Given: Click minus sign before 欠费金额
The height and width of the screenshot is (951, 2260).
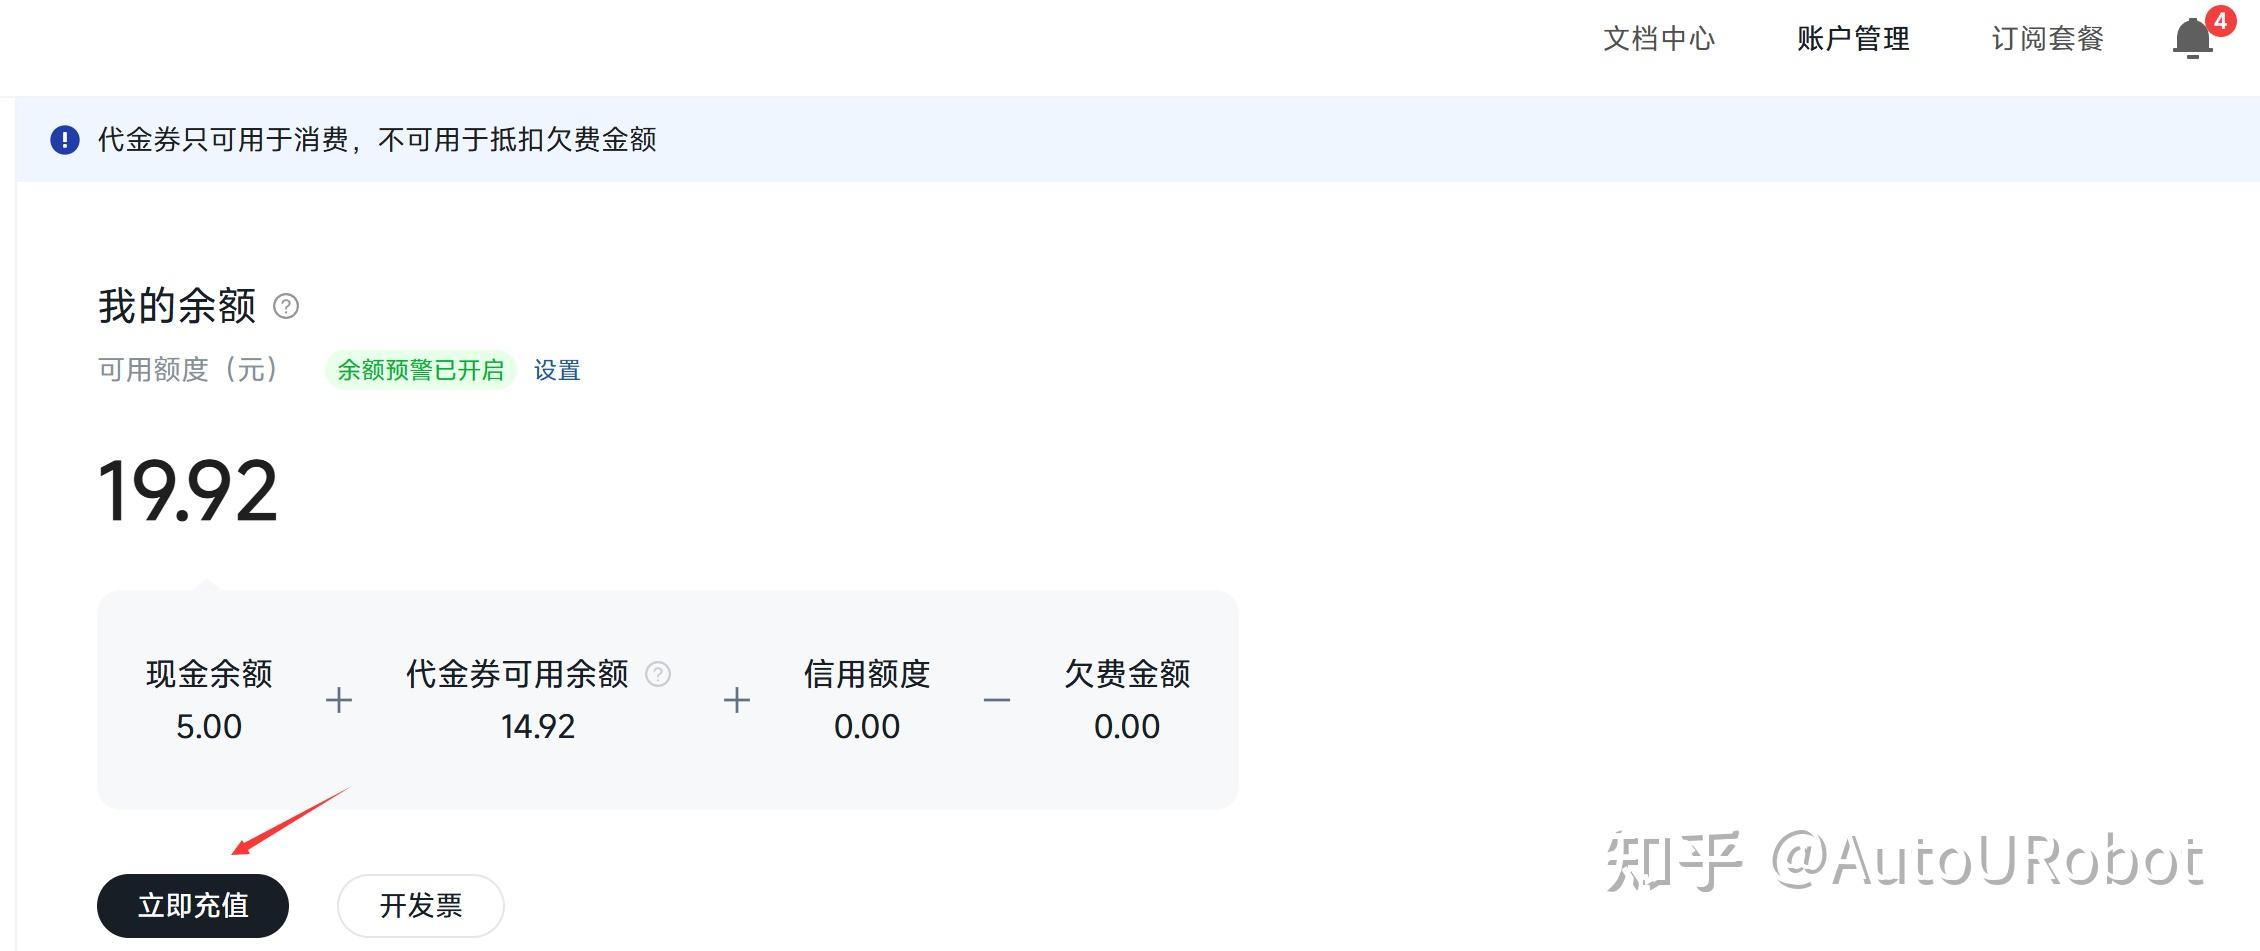Looking at the screenshot, I should (x=997, y=700).
